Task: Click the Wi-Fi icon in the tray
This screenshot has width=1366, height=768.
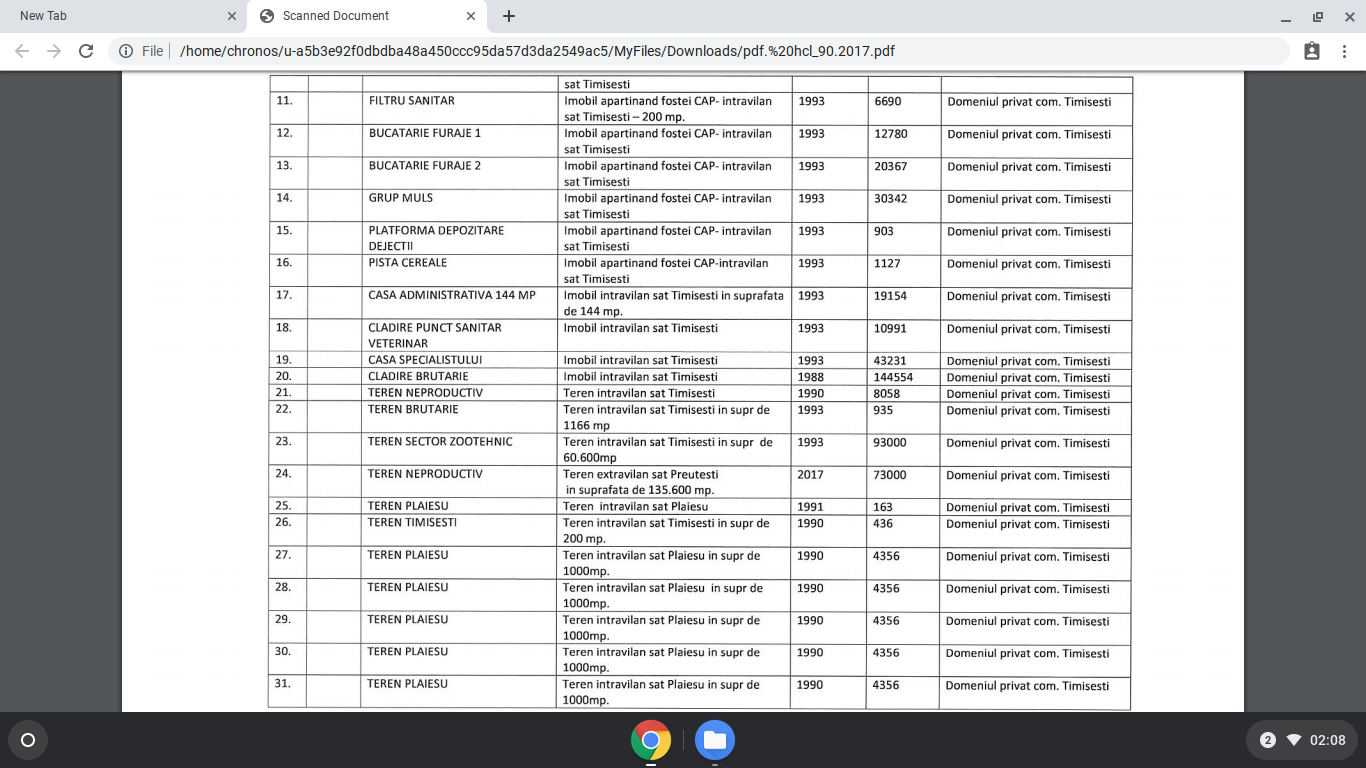Action: tap(1294, 740)
